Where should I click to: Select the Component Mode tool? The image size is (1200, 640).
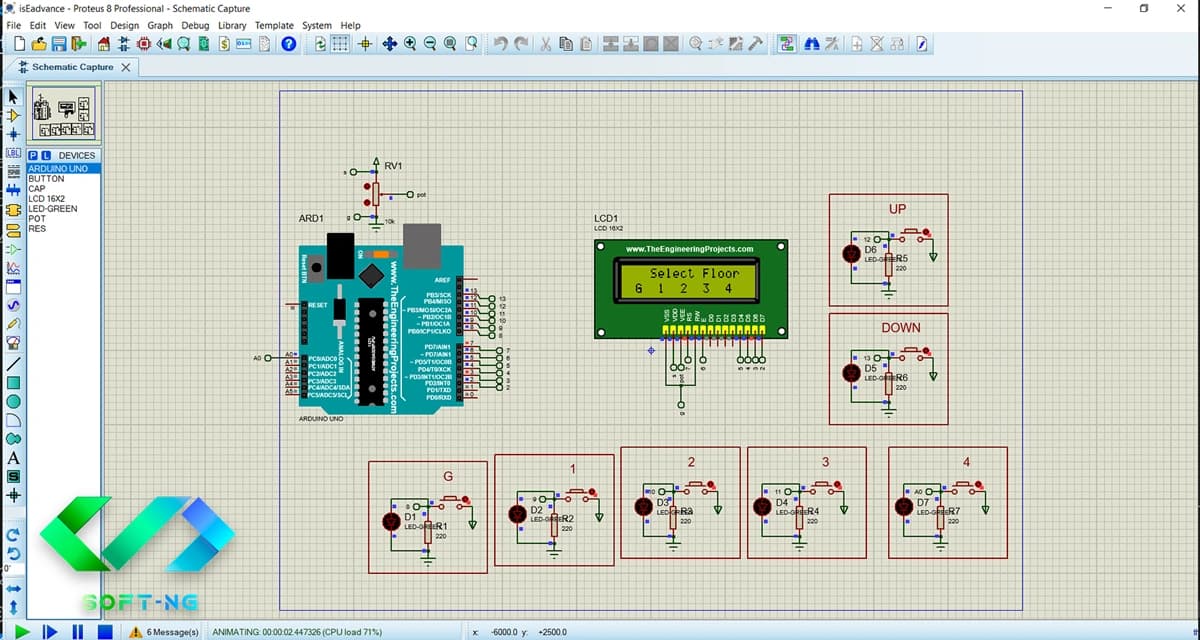tap(13, 116)
